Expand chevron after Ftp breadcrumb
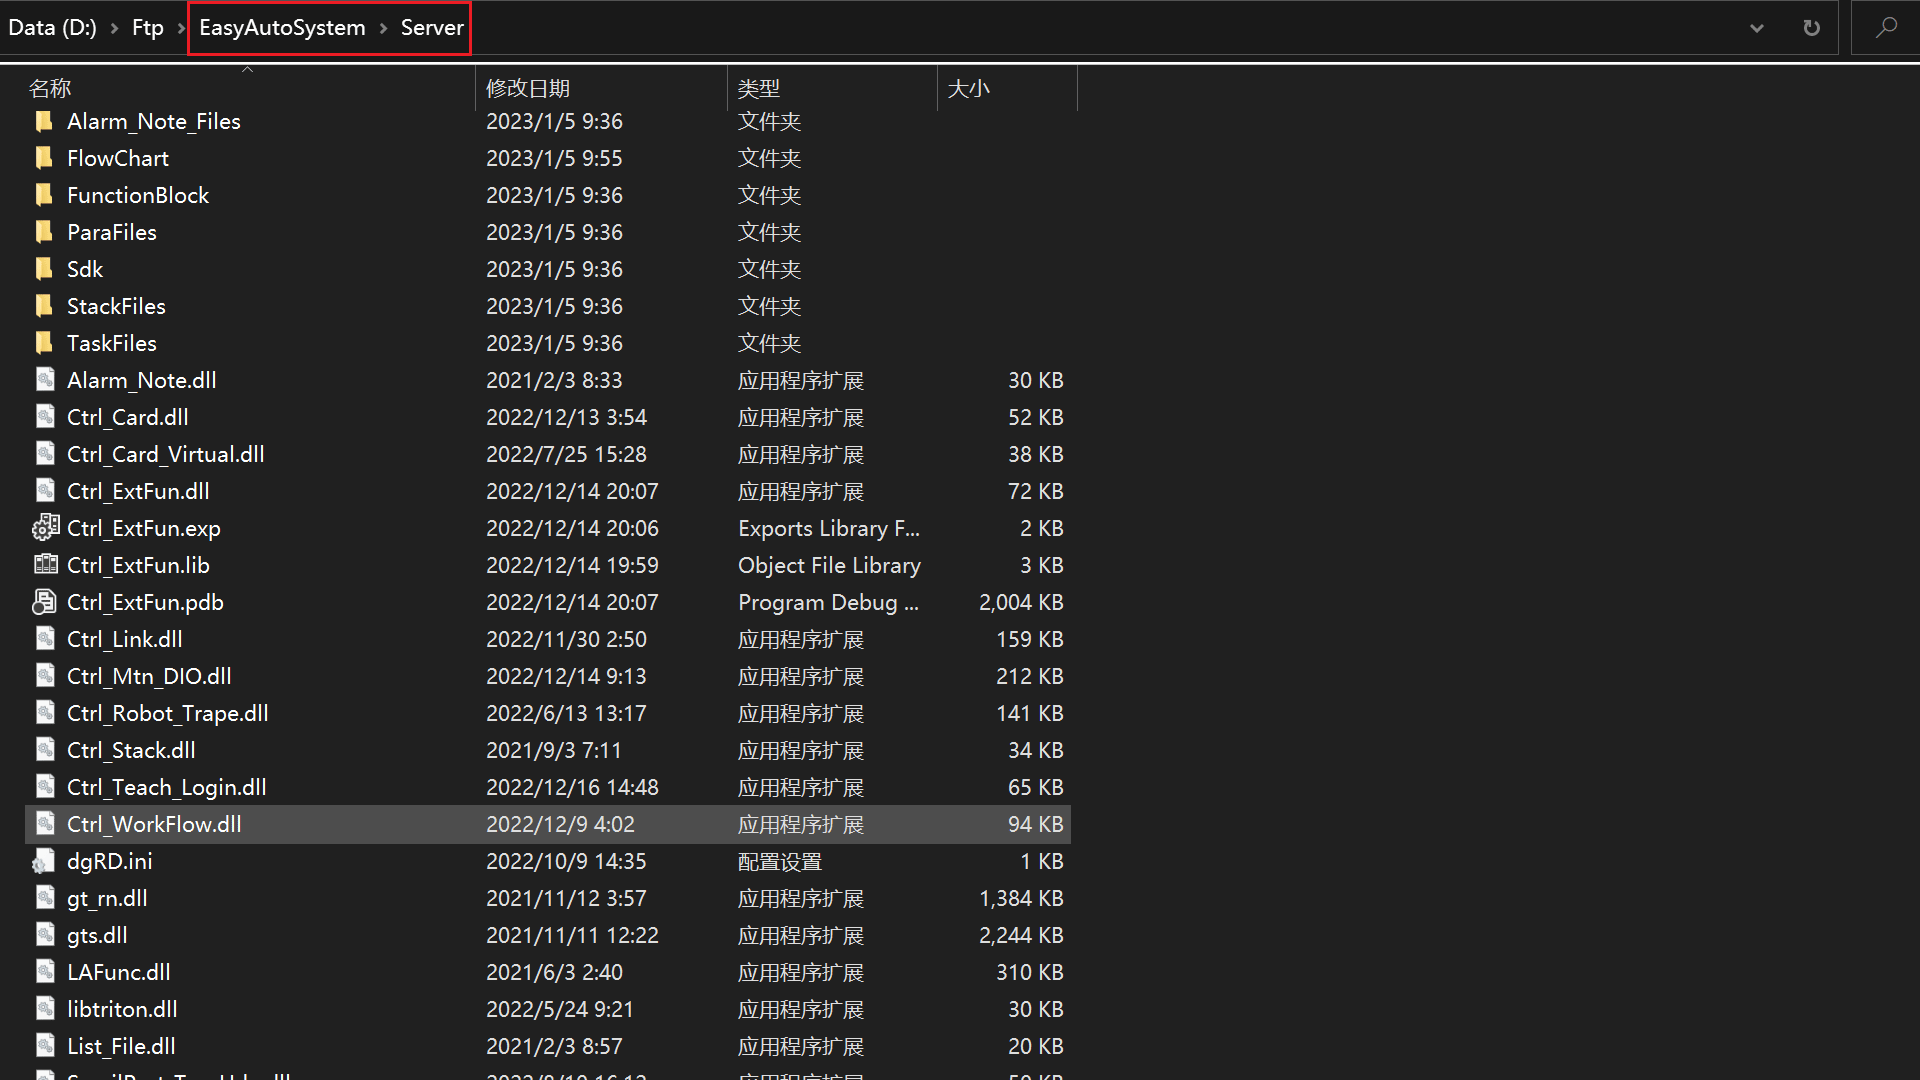The image size is (1920, 1080). click(x=181, y=28)
